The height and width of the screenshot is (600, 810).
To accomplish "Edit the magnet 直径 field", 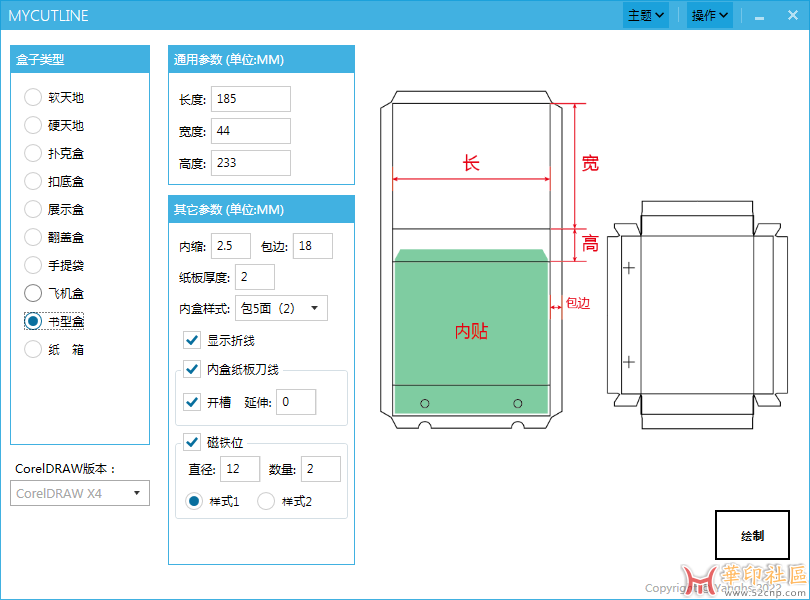I will 240,469.
